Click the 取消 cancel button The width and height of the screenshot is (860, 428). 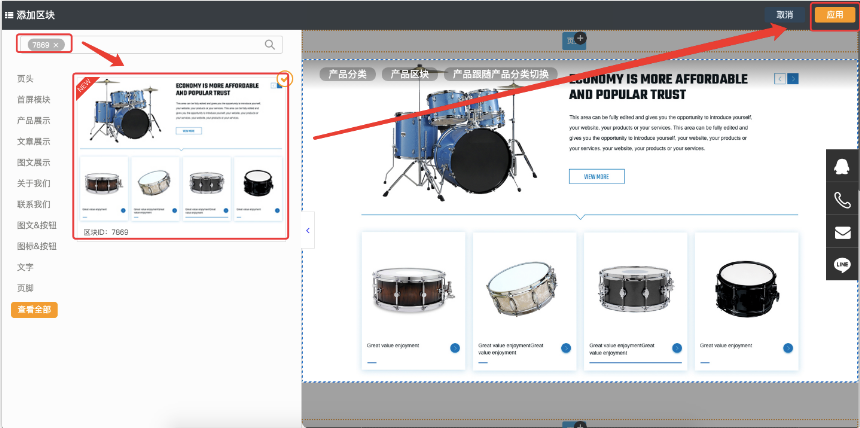(785, 15)
